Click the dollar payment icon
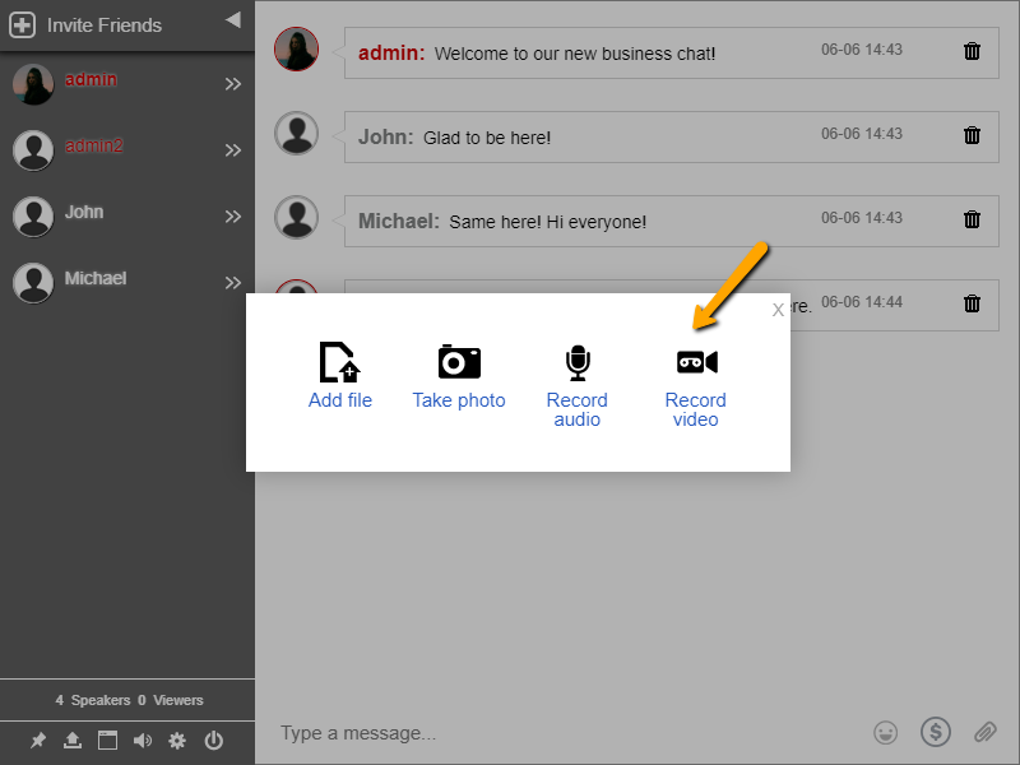 (x=936, y=733)
